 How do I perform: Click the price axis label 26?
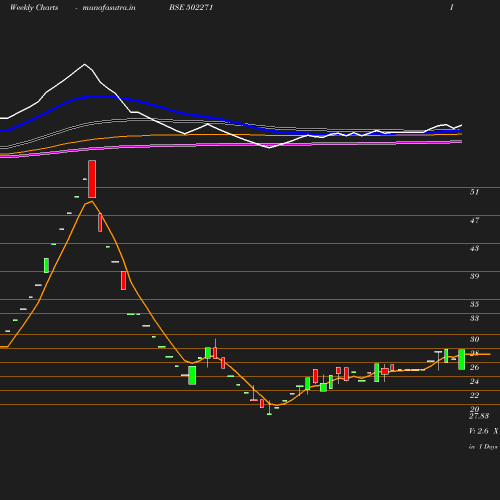pyautogui.click(x=474, y=367)
